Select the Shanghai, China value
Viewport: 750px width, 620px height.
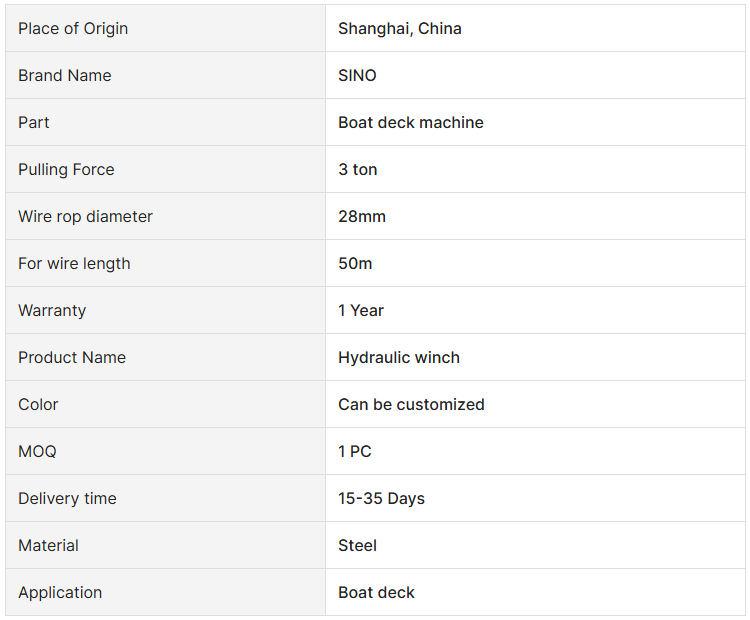[x=400, y=28]
